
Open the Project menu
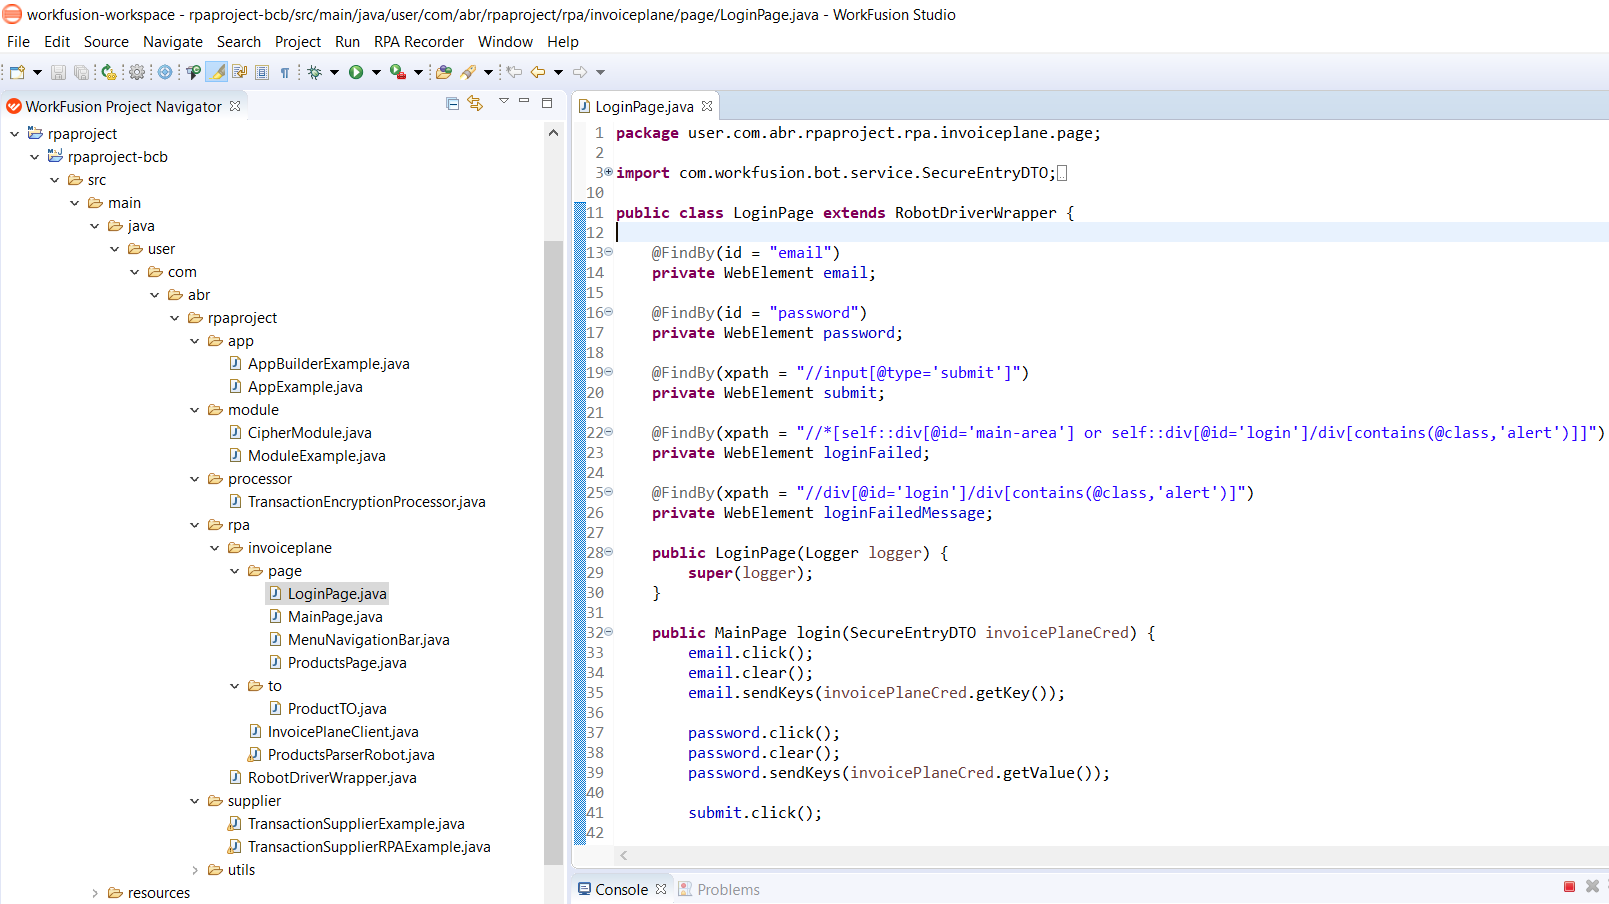click(298, 42)
